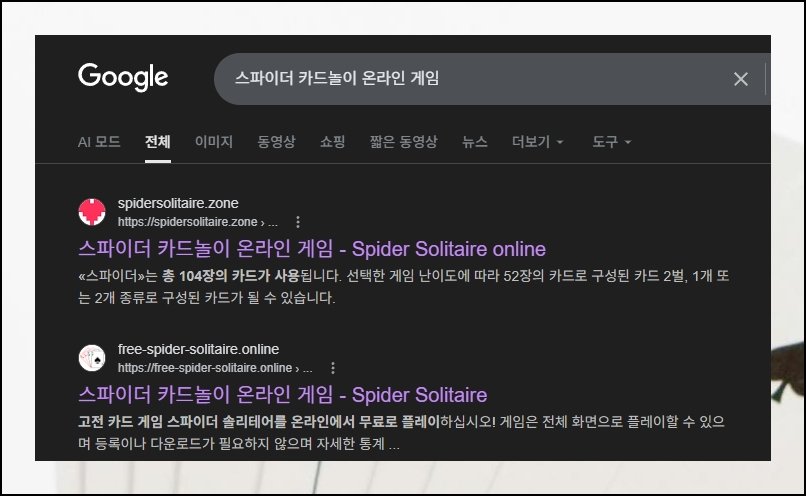This screenshot has width=806, height=496.
Task: Switch to the AI 모드 tab
Action: pos(99,141)
